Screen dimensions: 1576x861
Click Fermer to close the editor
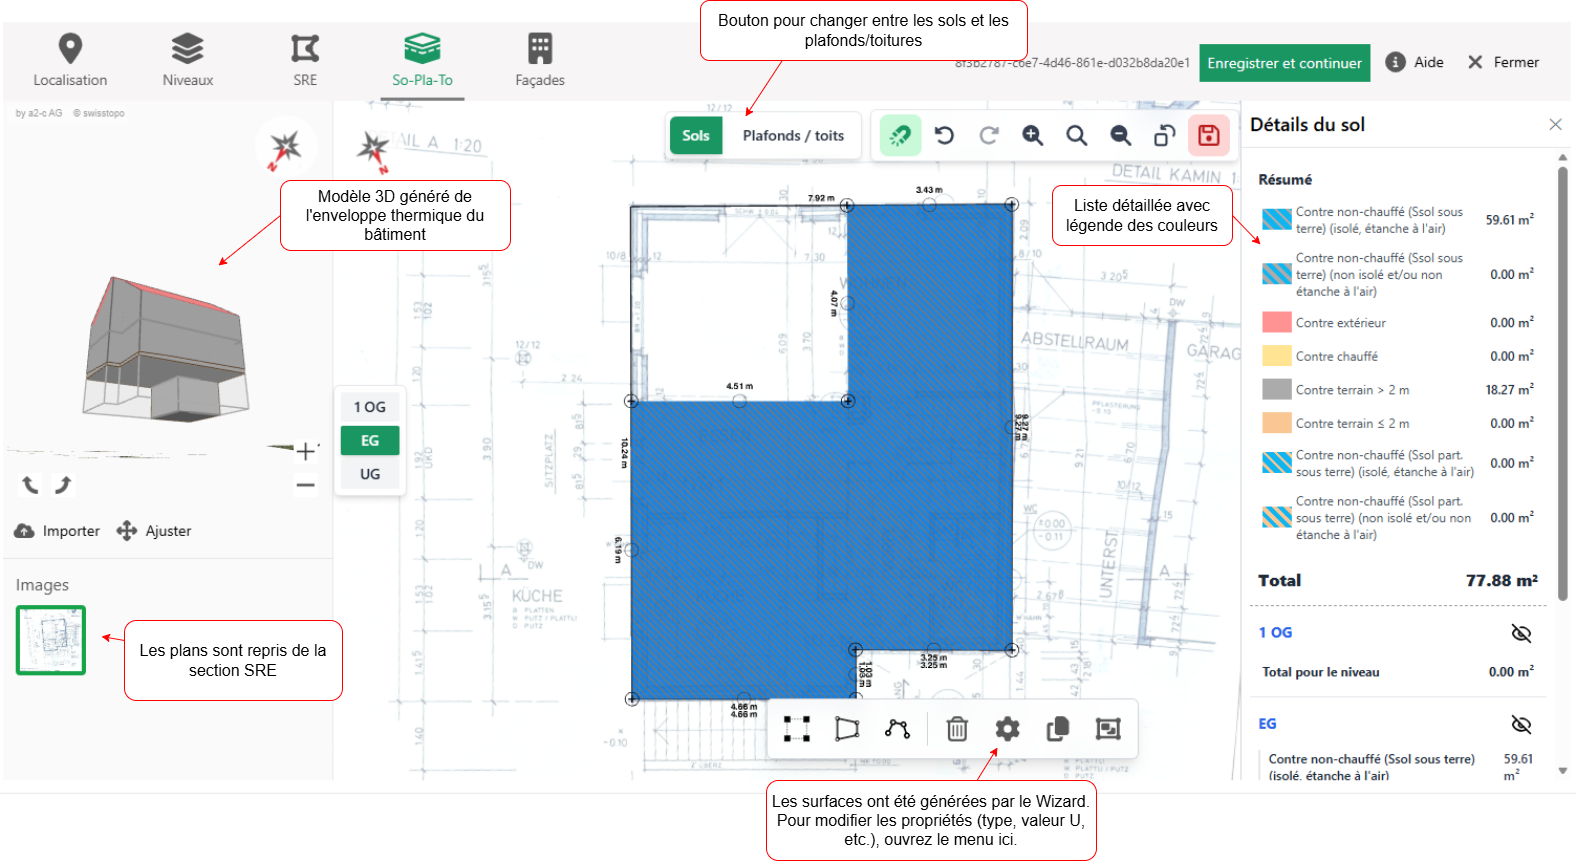(x=1503, y=62)
